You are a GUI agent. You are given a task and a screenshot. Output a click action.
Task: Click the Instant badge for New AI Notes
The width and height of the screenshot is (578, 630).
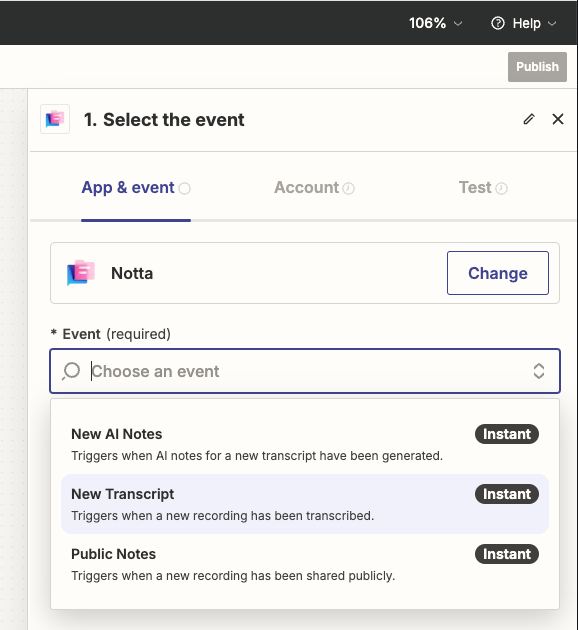point(507,434)
